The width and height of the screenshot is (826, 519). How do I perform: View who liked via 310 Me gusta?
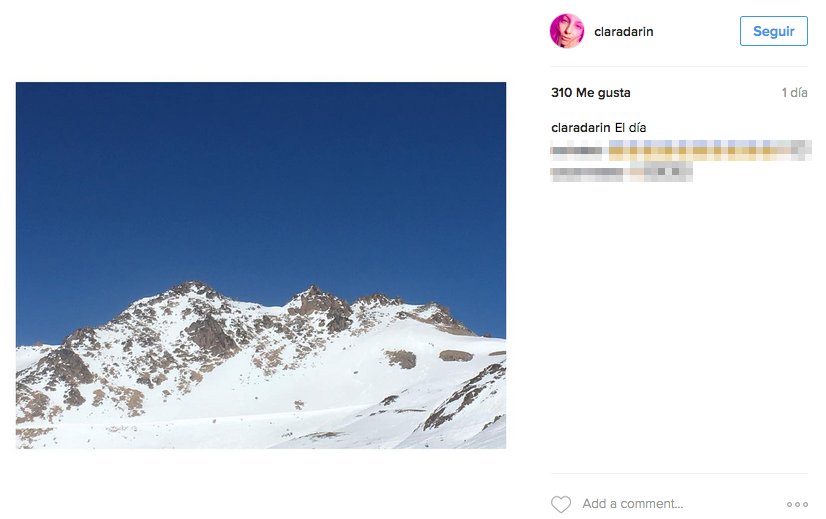(591, 93)
